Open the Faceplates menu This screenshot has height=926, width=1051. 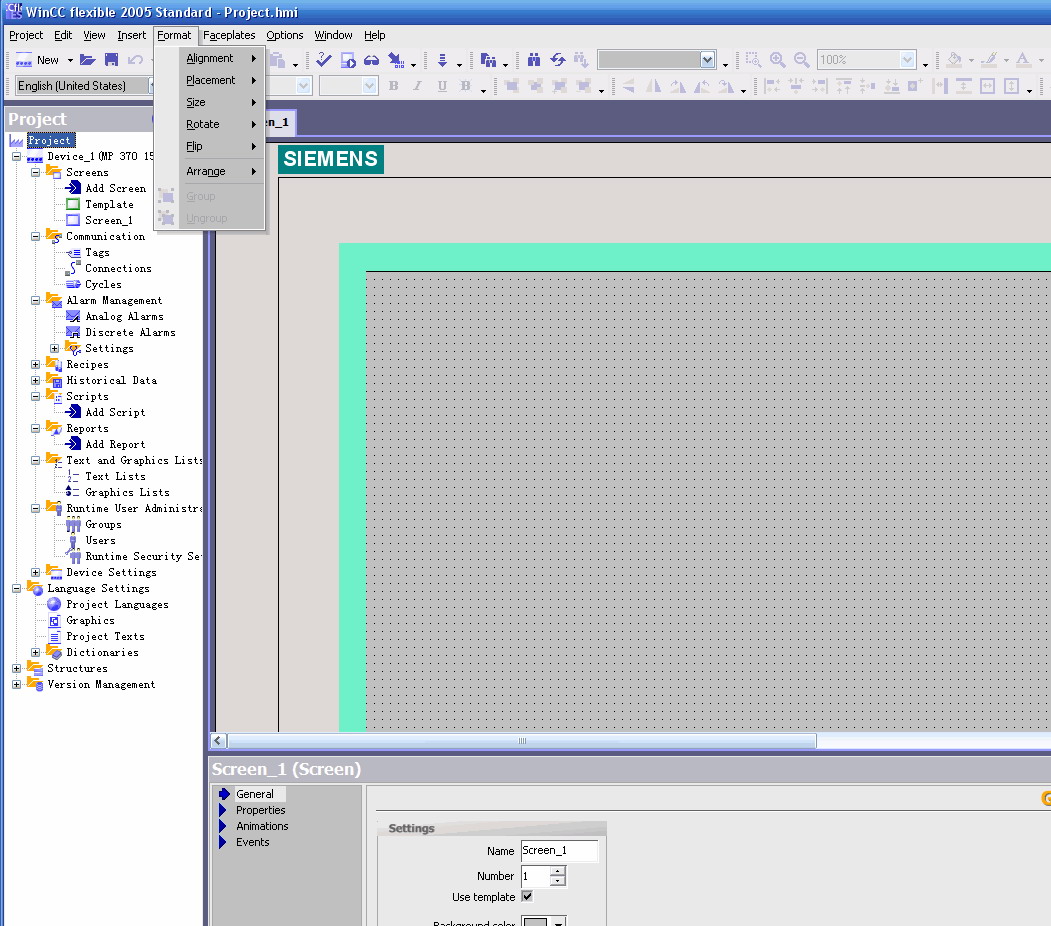(229, 36)
